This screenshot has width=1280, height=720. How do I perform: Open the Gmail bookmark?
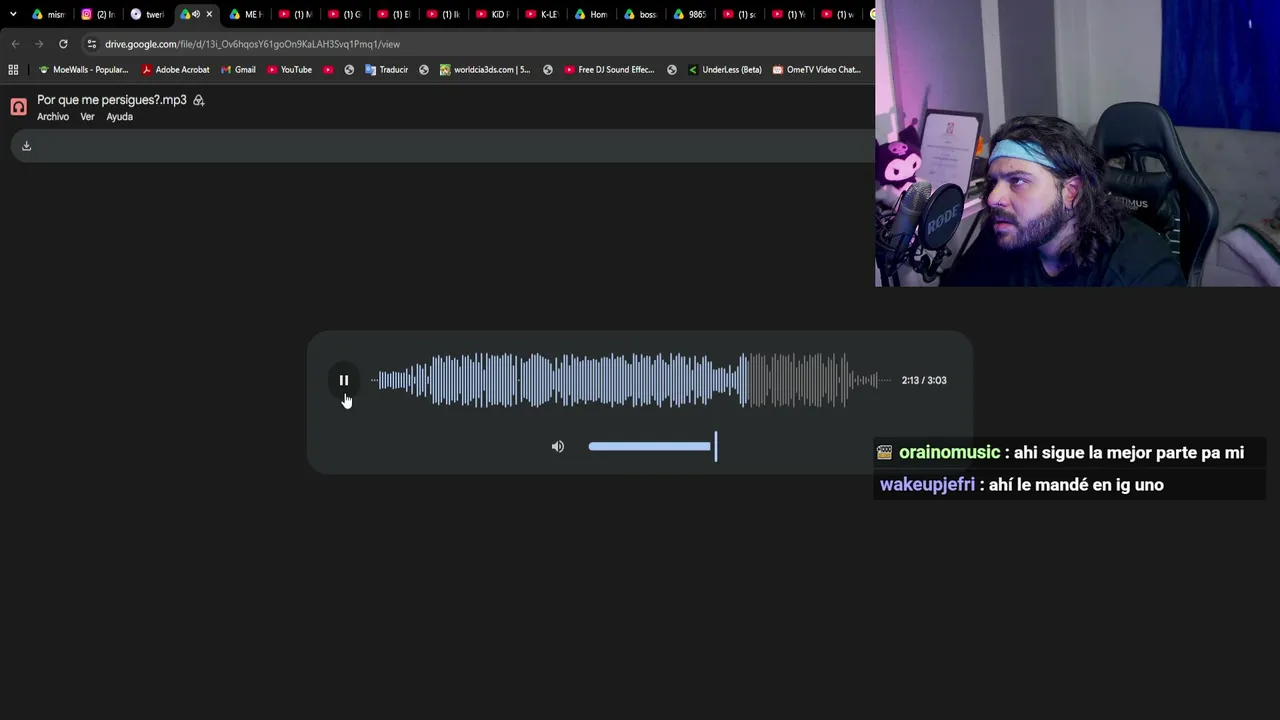coord(238,70)
